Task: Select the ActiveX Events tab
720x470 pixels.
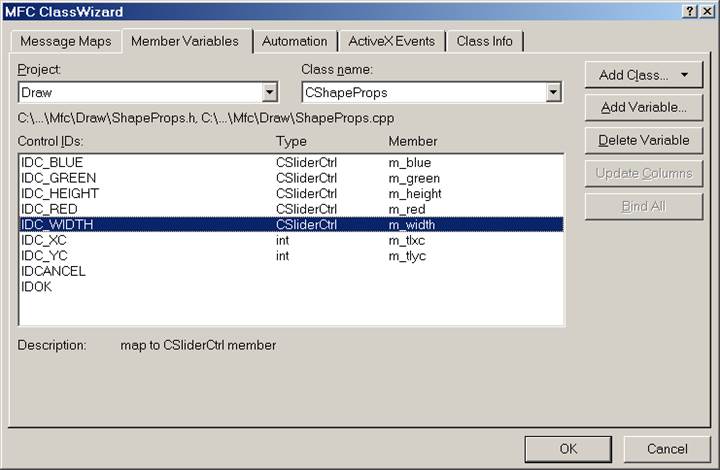Action: (391, 41)
